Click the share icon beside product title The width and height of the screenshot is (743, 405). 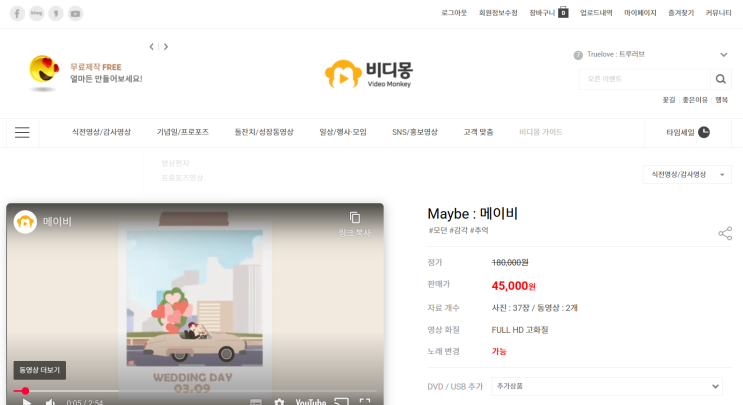point(725,233)
